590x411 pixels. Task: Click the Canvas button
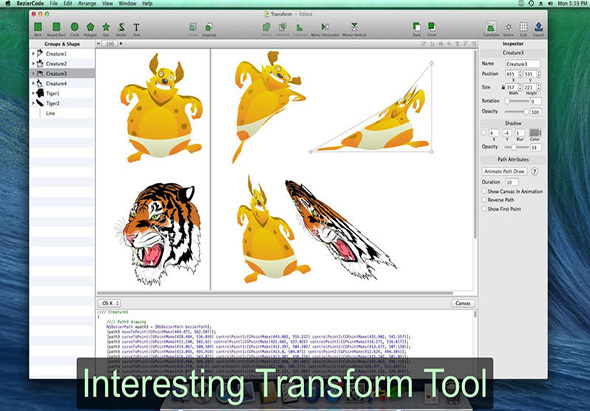point(463,303)
